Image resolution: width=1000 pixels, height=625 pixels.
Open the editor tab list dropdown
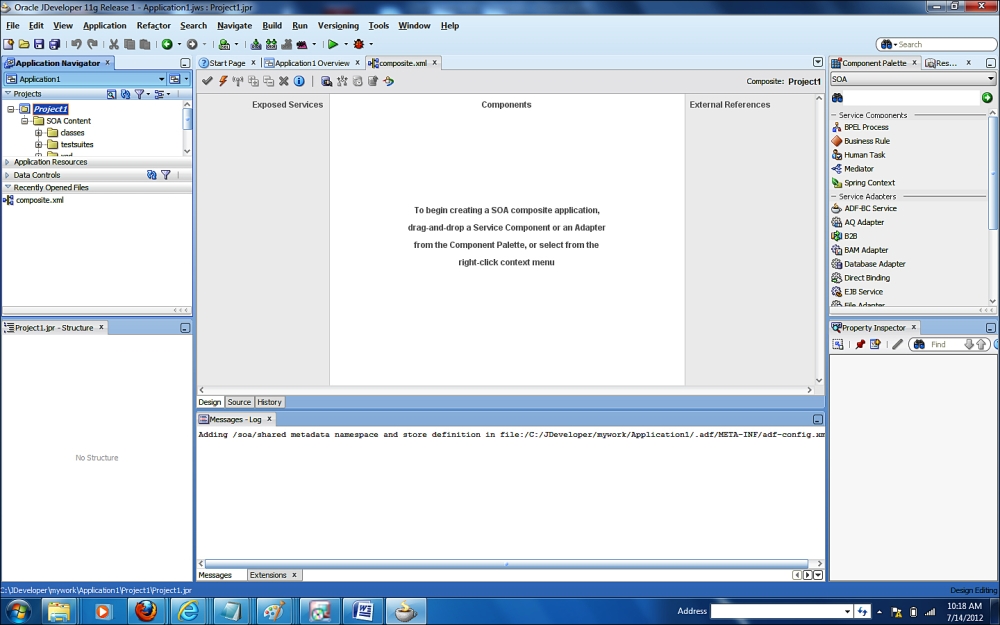[x=818, y=62]
